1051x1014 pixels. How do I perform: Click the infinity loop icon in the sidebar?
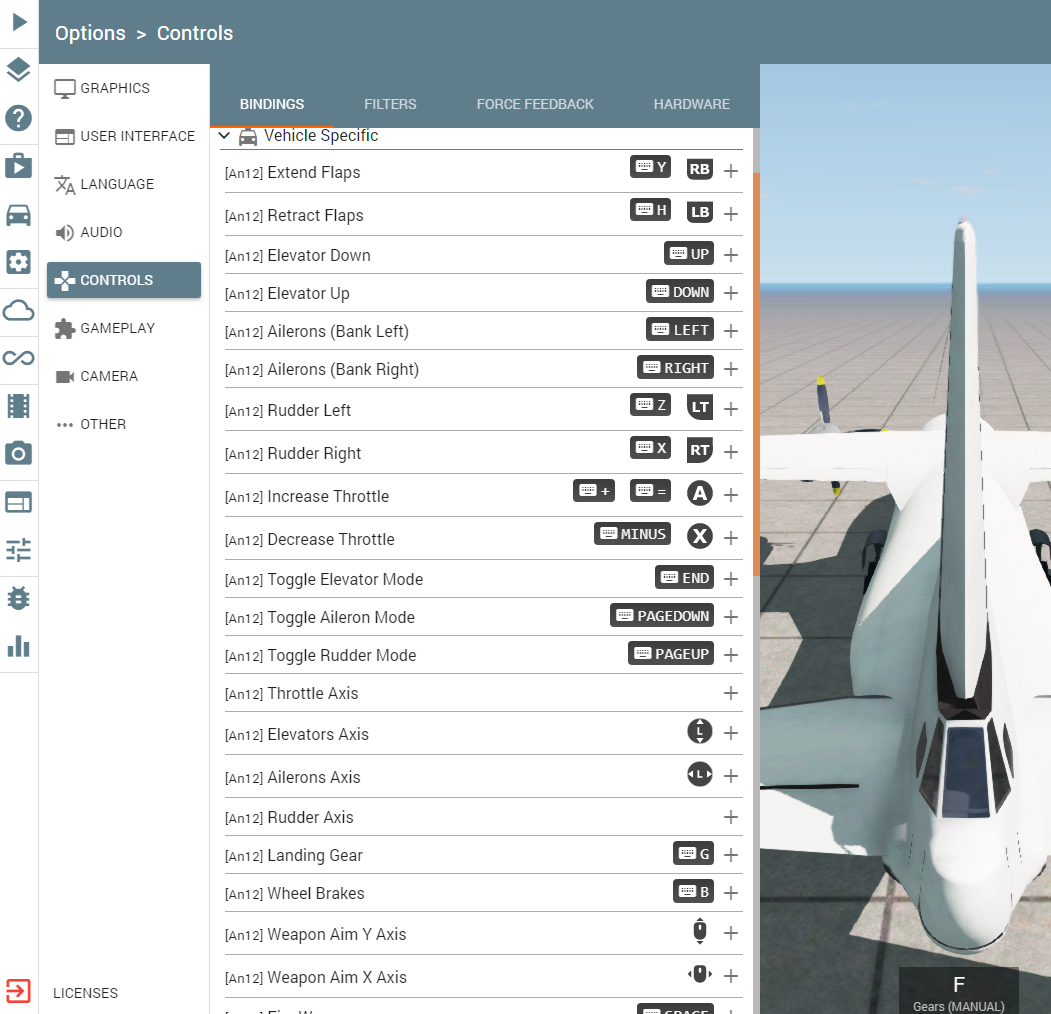click(x=19, y=358)
